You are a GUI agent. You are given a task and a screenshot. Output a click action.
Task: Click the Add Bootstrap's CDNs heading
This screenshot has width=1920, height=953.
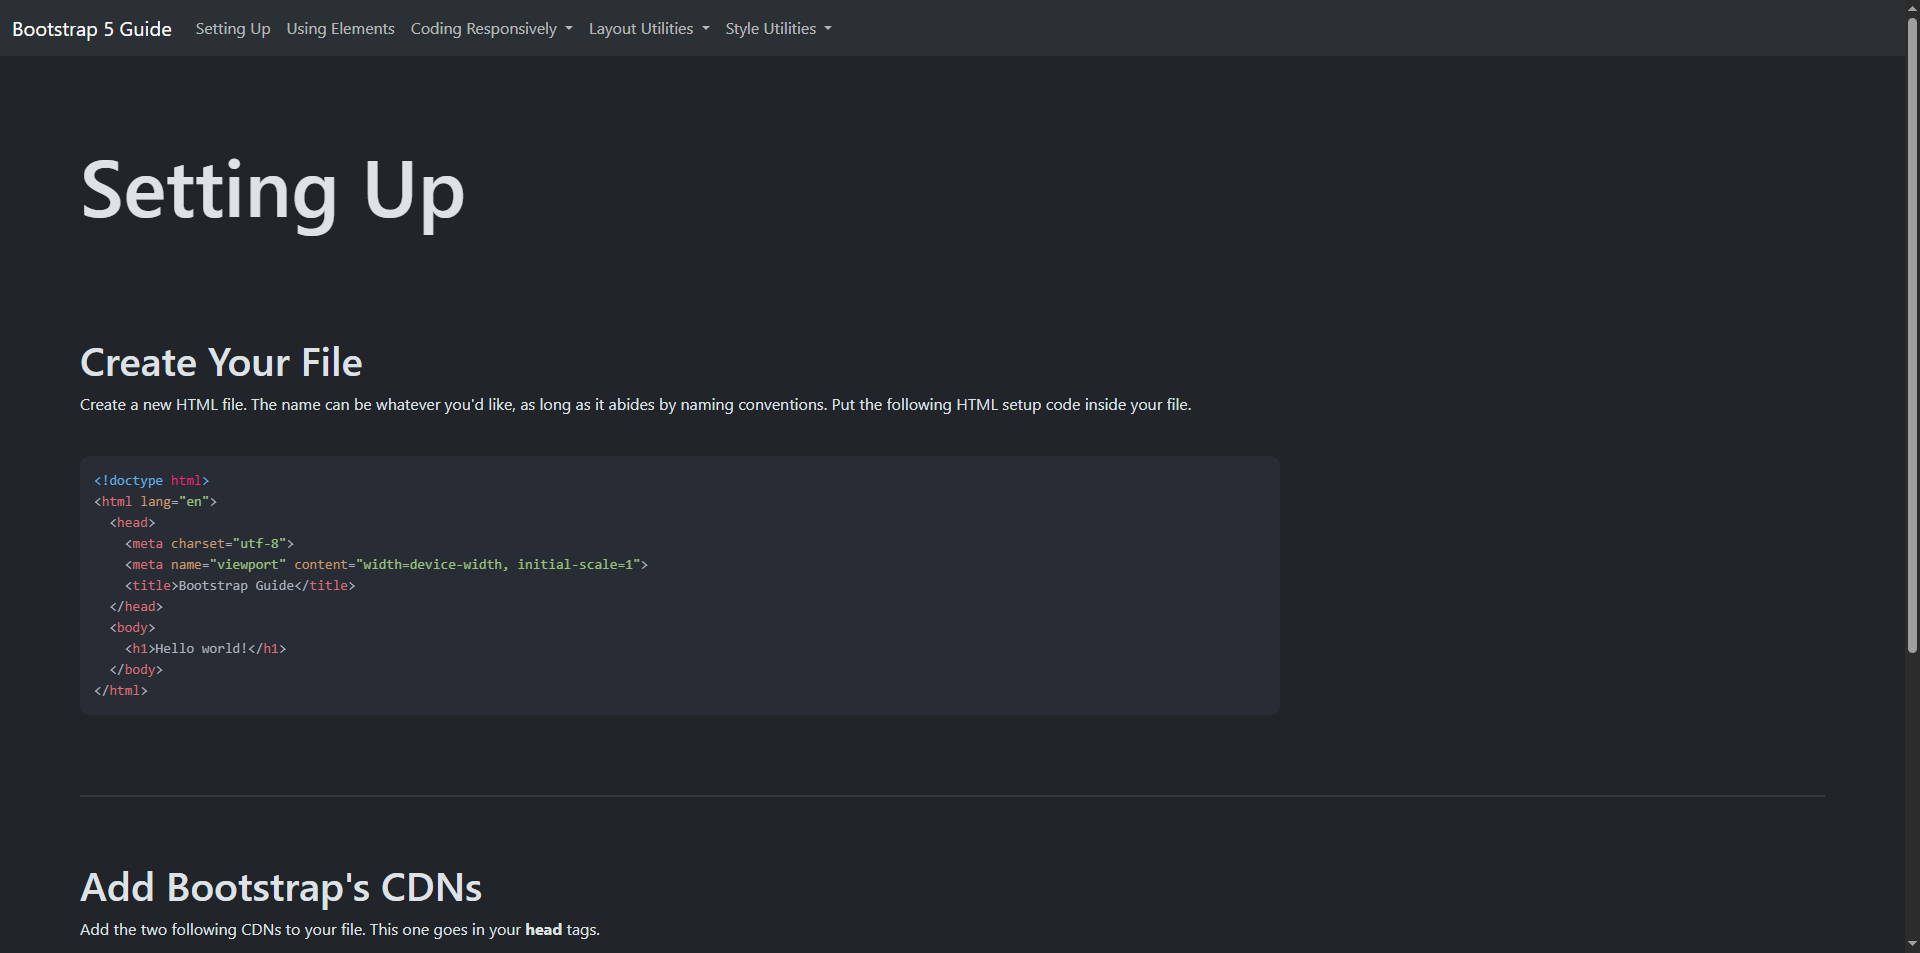point(281,888)
